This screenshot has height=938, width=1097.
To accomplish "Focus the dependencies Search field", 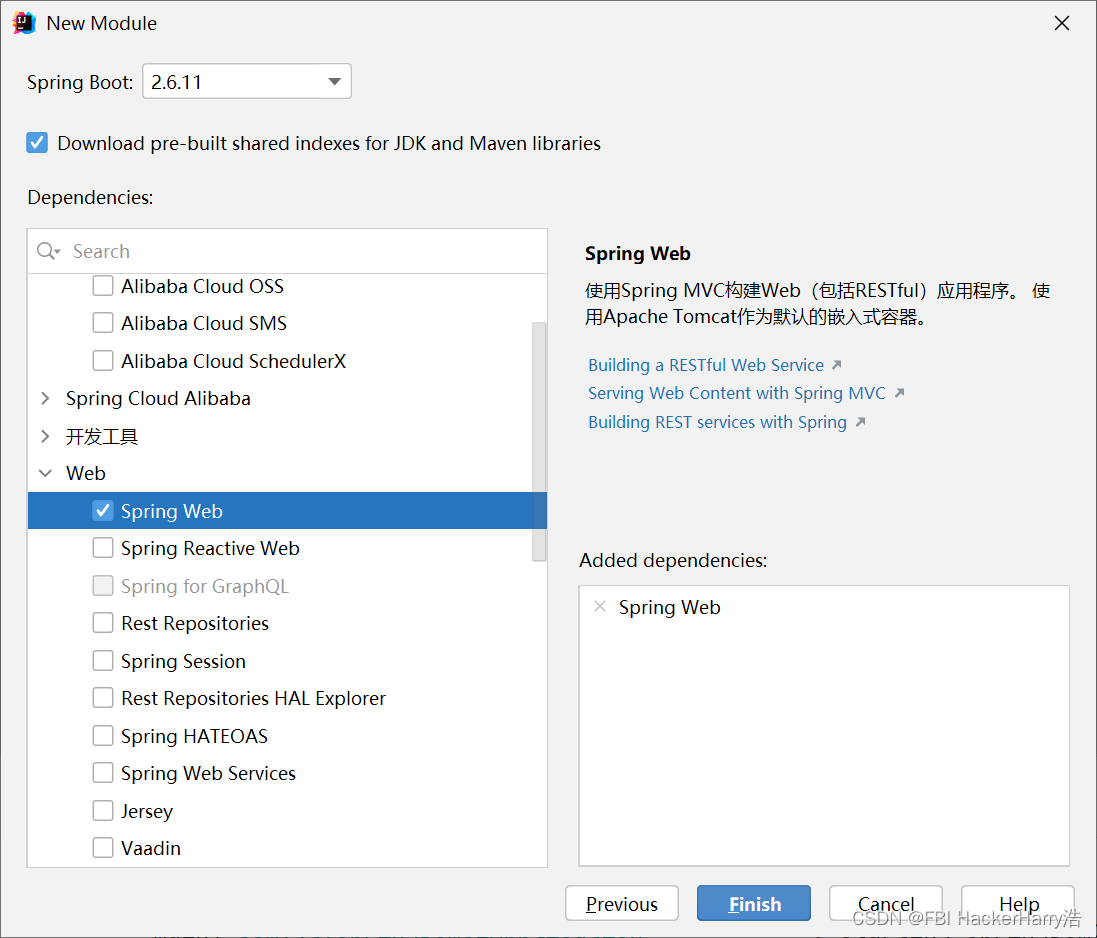I will click(287, 251).
